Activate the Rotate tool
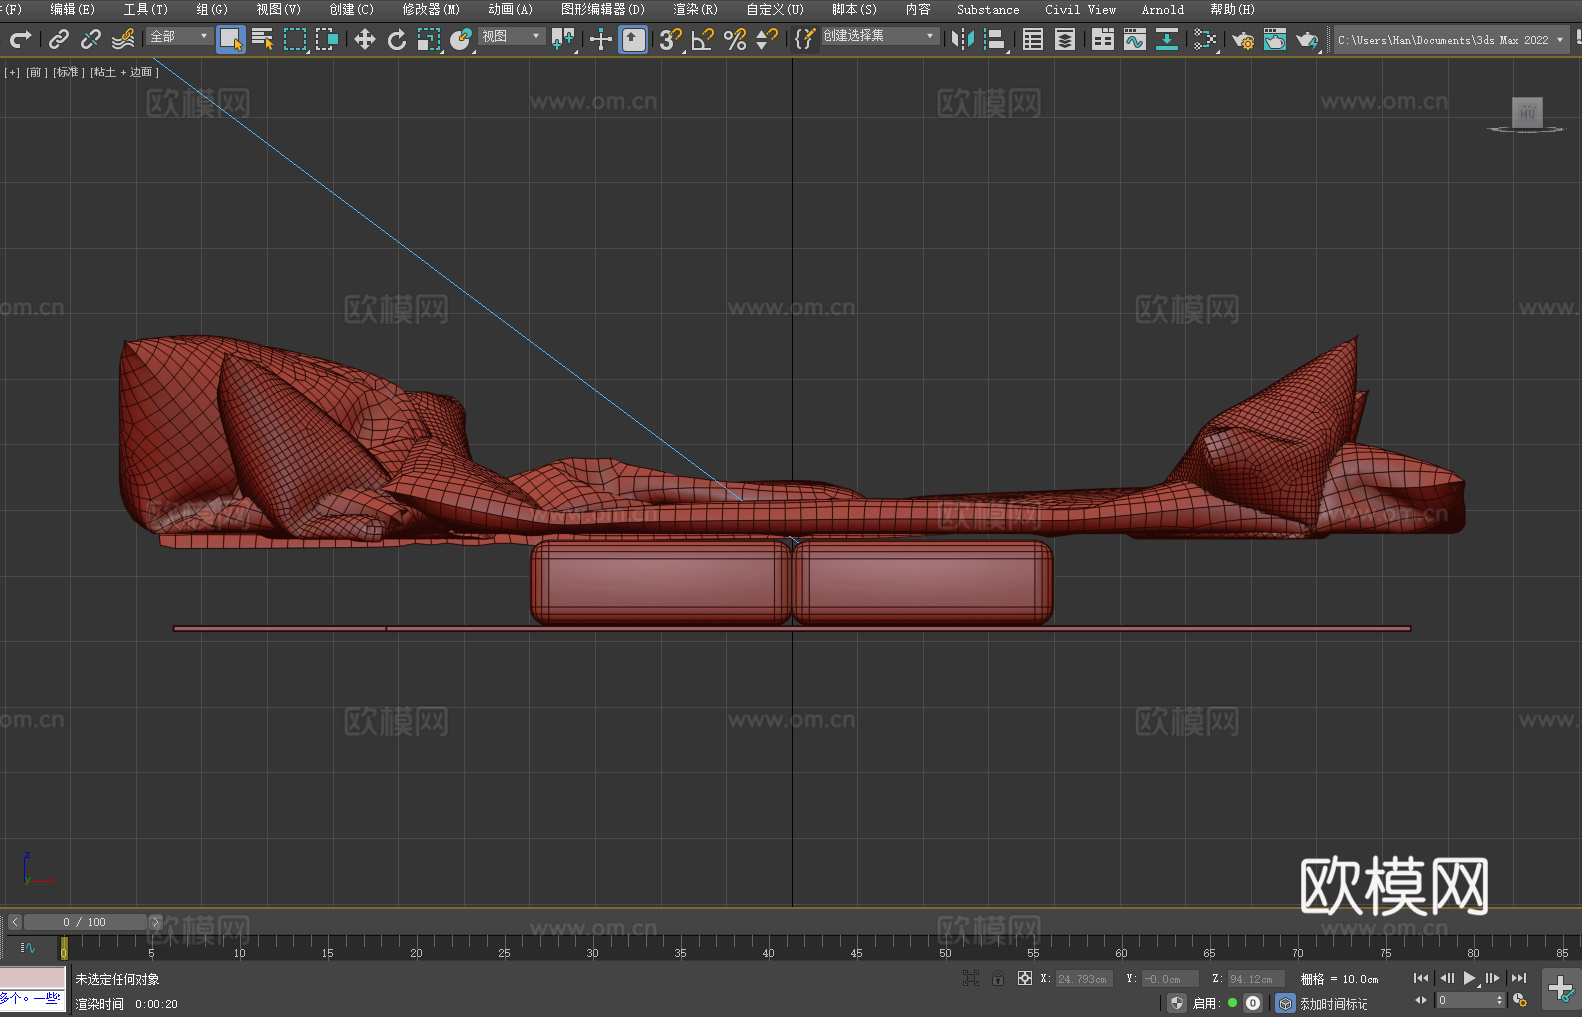1582x1017 pixels. point(396,39)
